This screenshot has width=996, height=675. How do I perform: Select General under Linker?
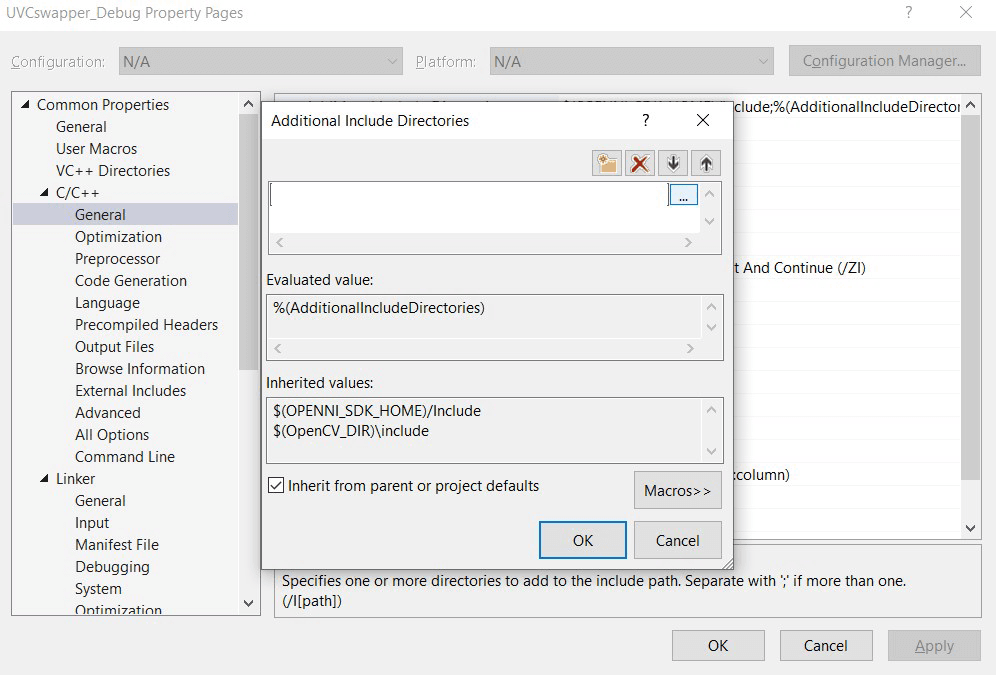pos(100,501)
